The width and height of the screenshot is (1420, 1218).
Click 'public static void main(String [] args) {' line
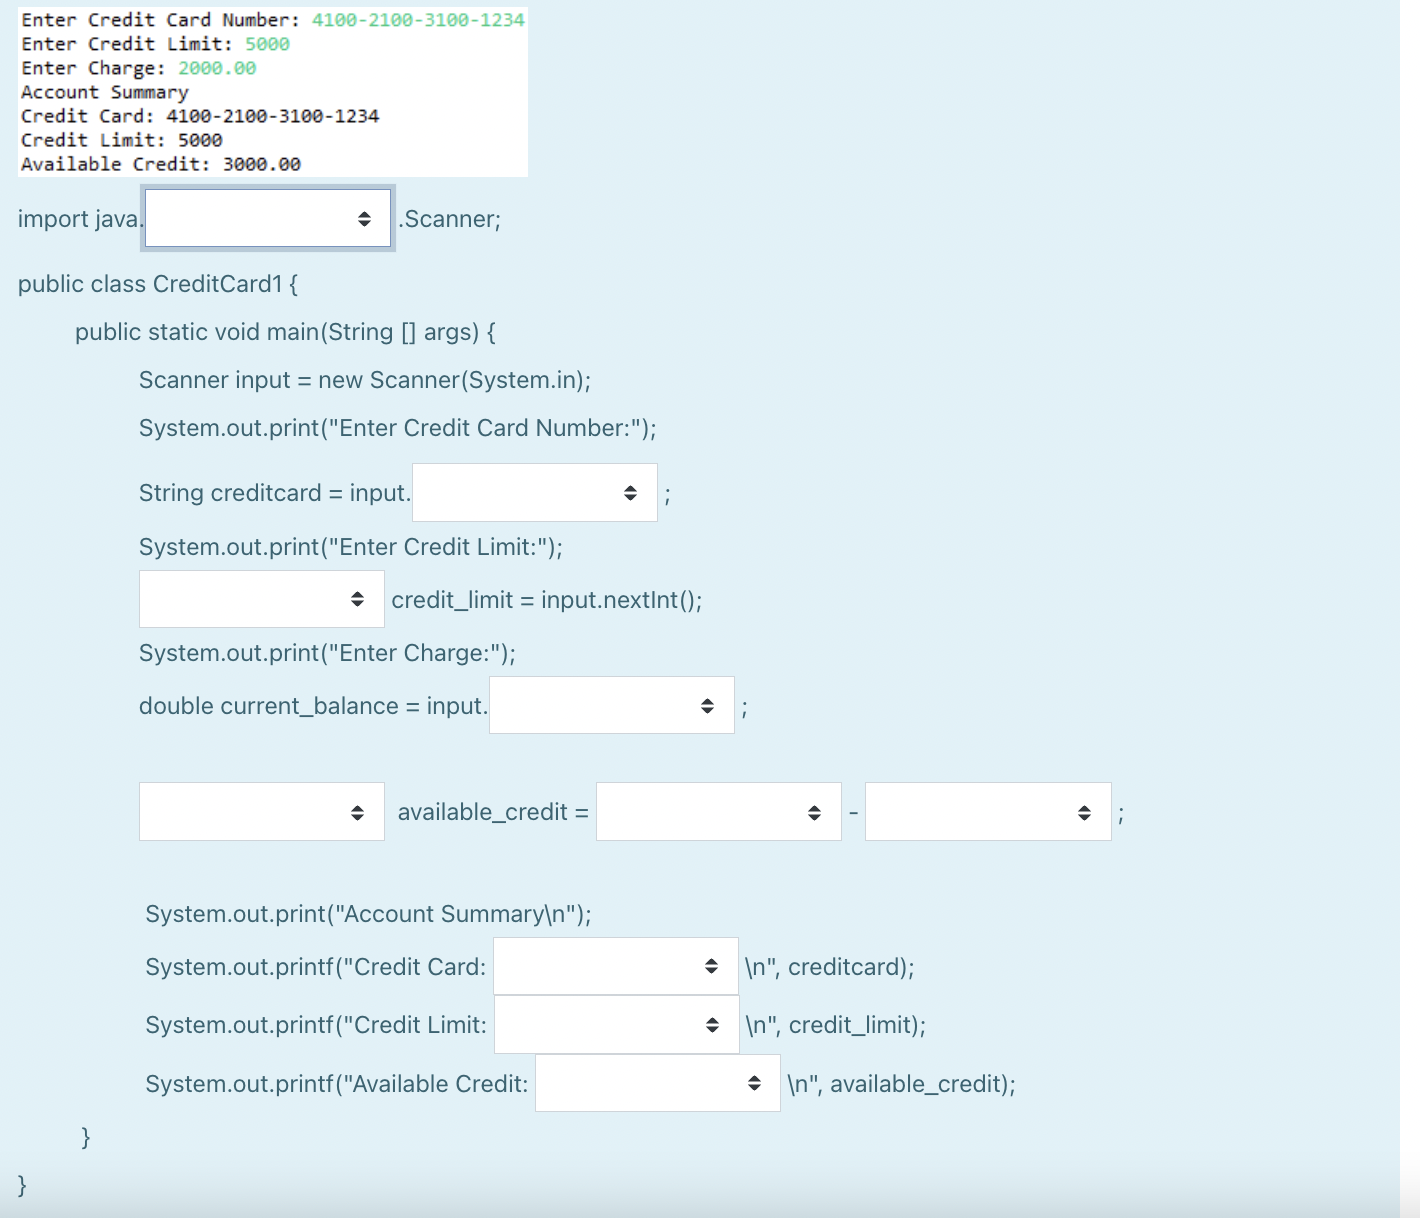tap(285, 332)
